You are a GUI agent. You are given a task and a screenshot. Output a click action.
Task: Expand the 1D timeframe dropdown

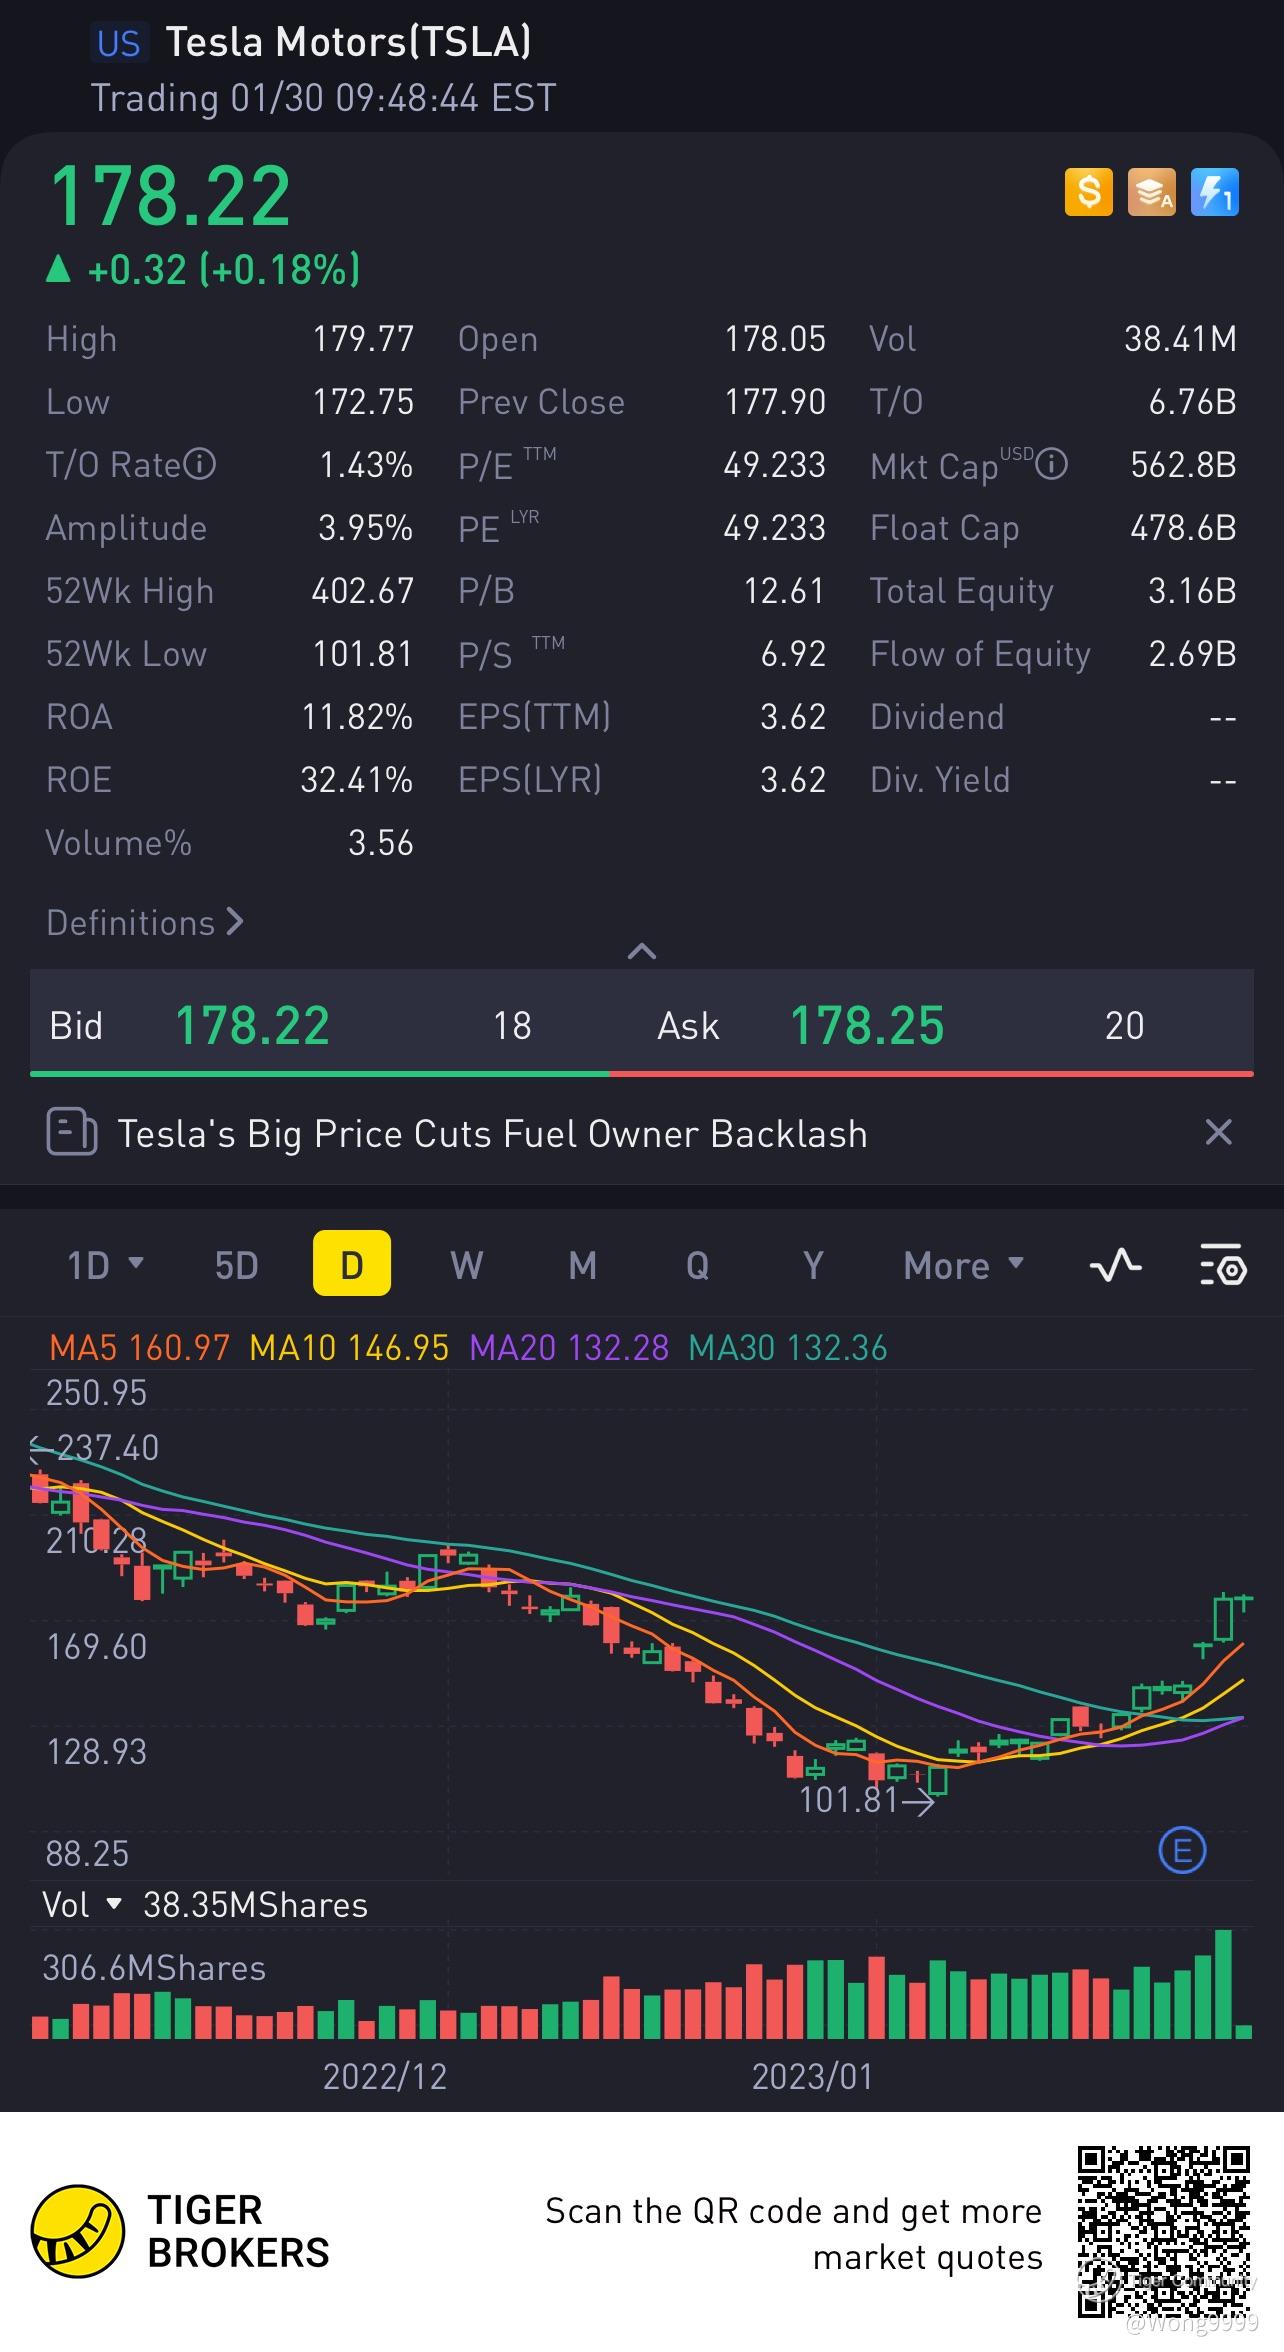[x=105, y=1265]
